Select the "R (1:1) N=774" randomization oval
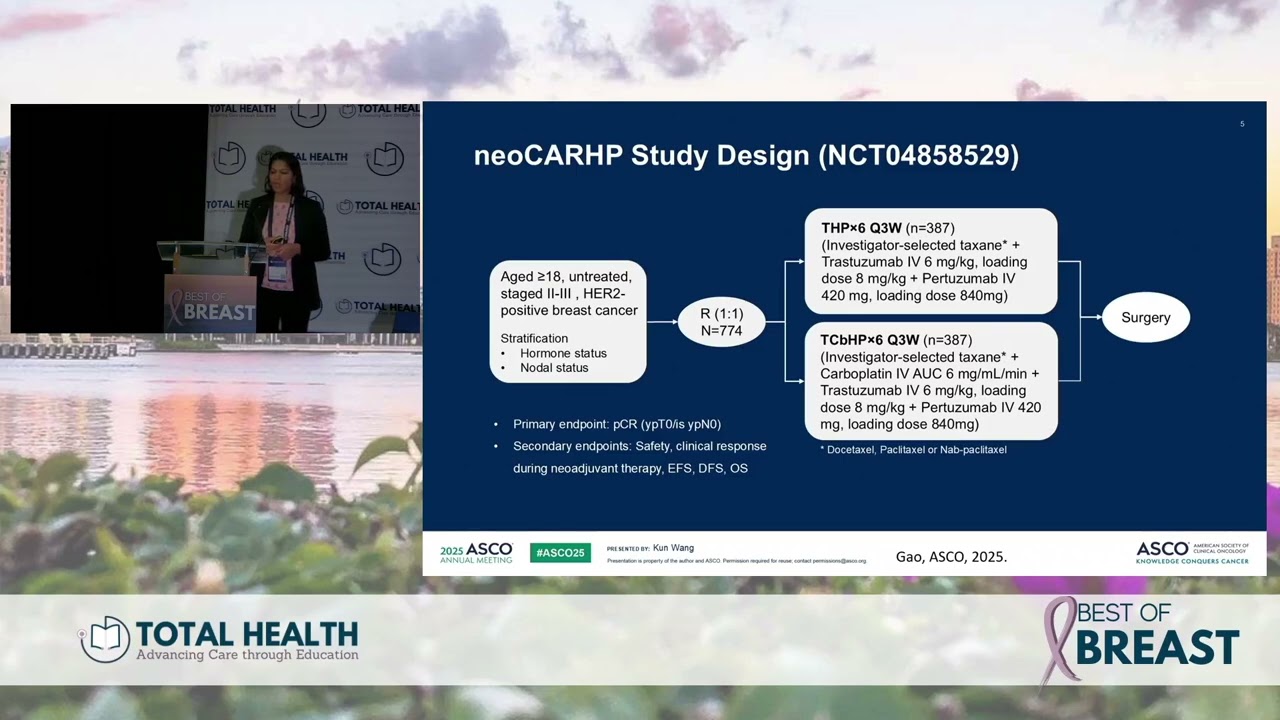 coord(720,322)
